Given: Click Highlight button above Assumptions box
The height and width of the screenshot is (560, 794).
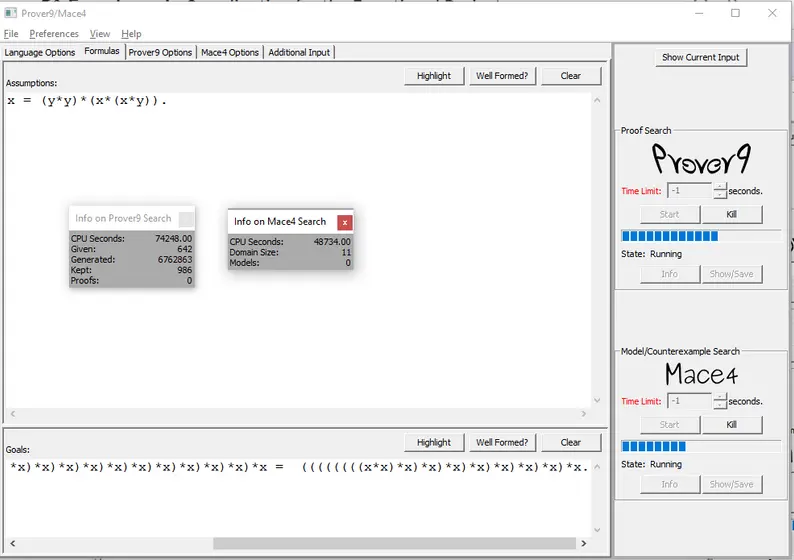Looking at the screenshot, I should (x=434, y=76).
